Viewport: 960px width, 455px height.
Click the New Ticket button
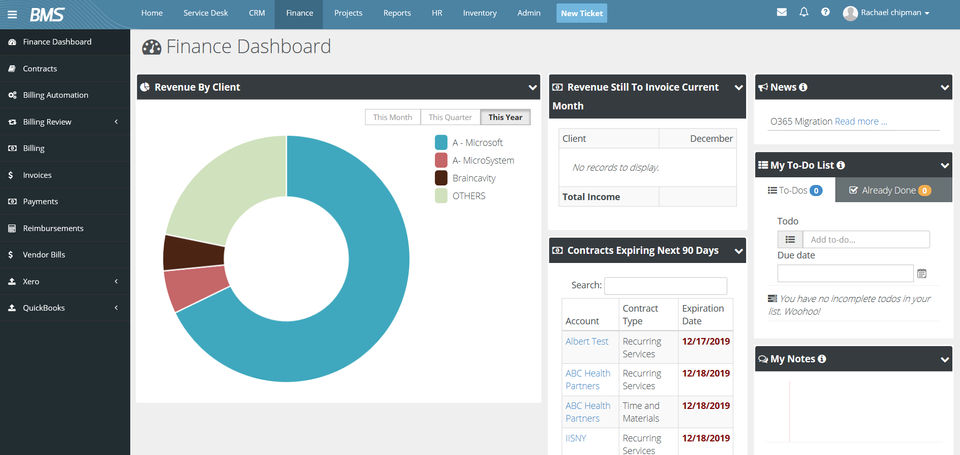[x=582, y=13]
